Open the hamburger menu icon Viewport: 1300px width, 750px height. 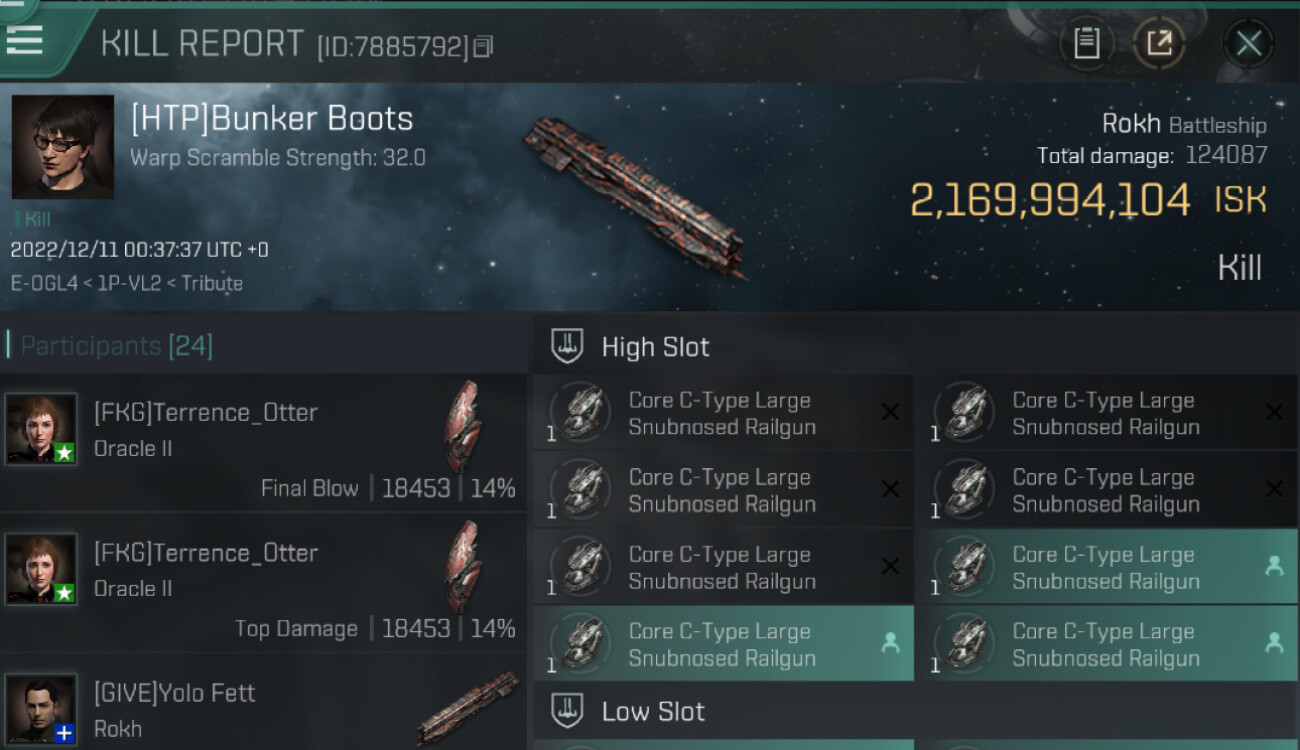[x=25, y=39]
